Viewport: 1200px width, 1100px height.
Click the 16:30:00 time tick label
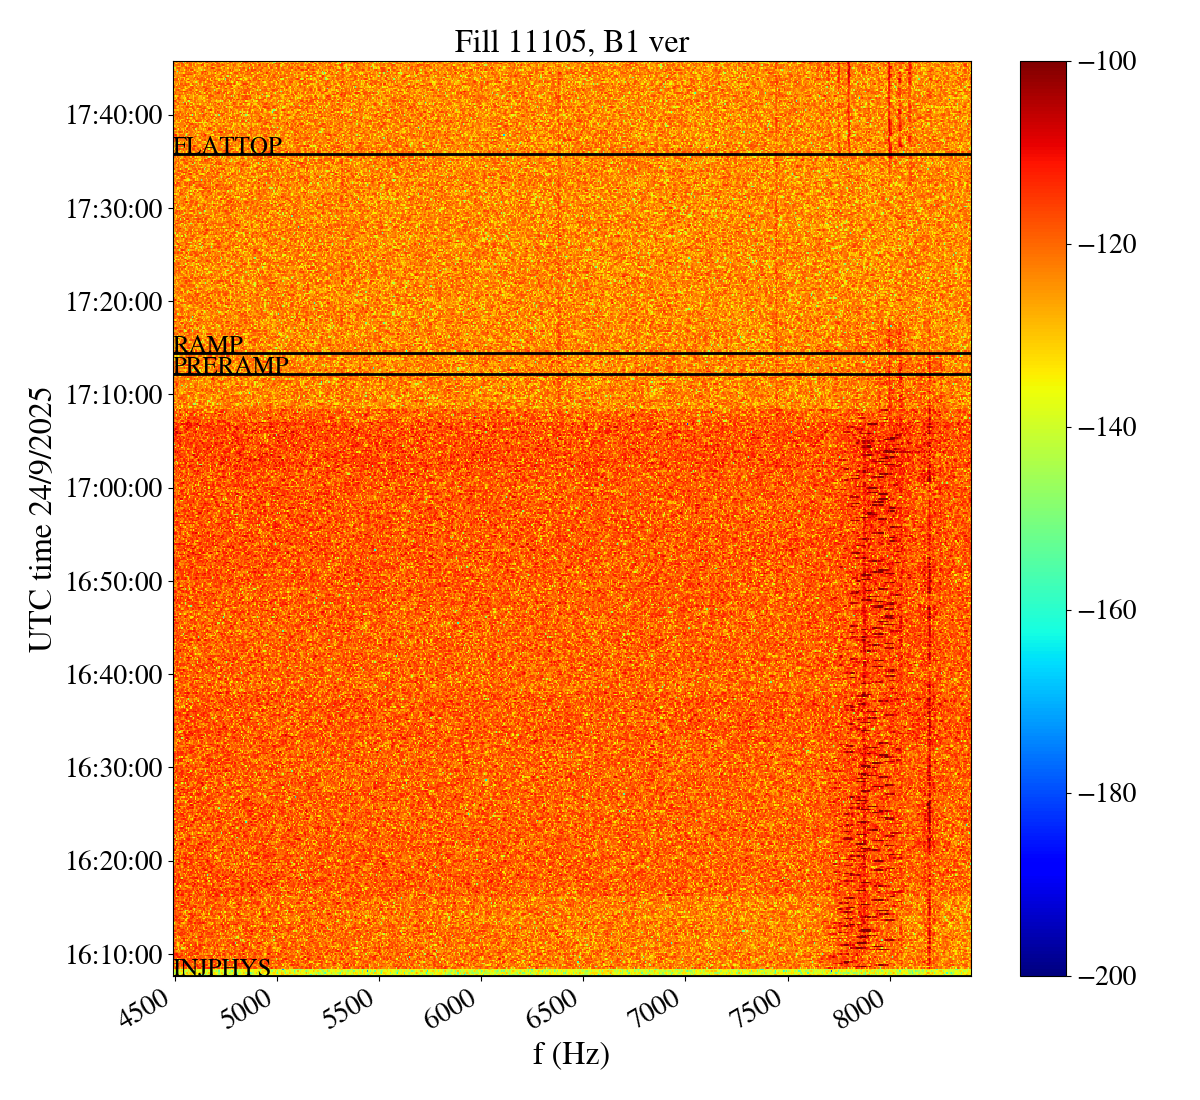coord(113,768)
